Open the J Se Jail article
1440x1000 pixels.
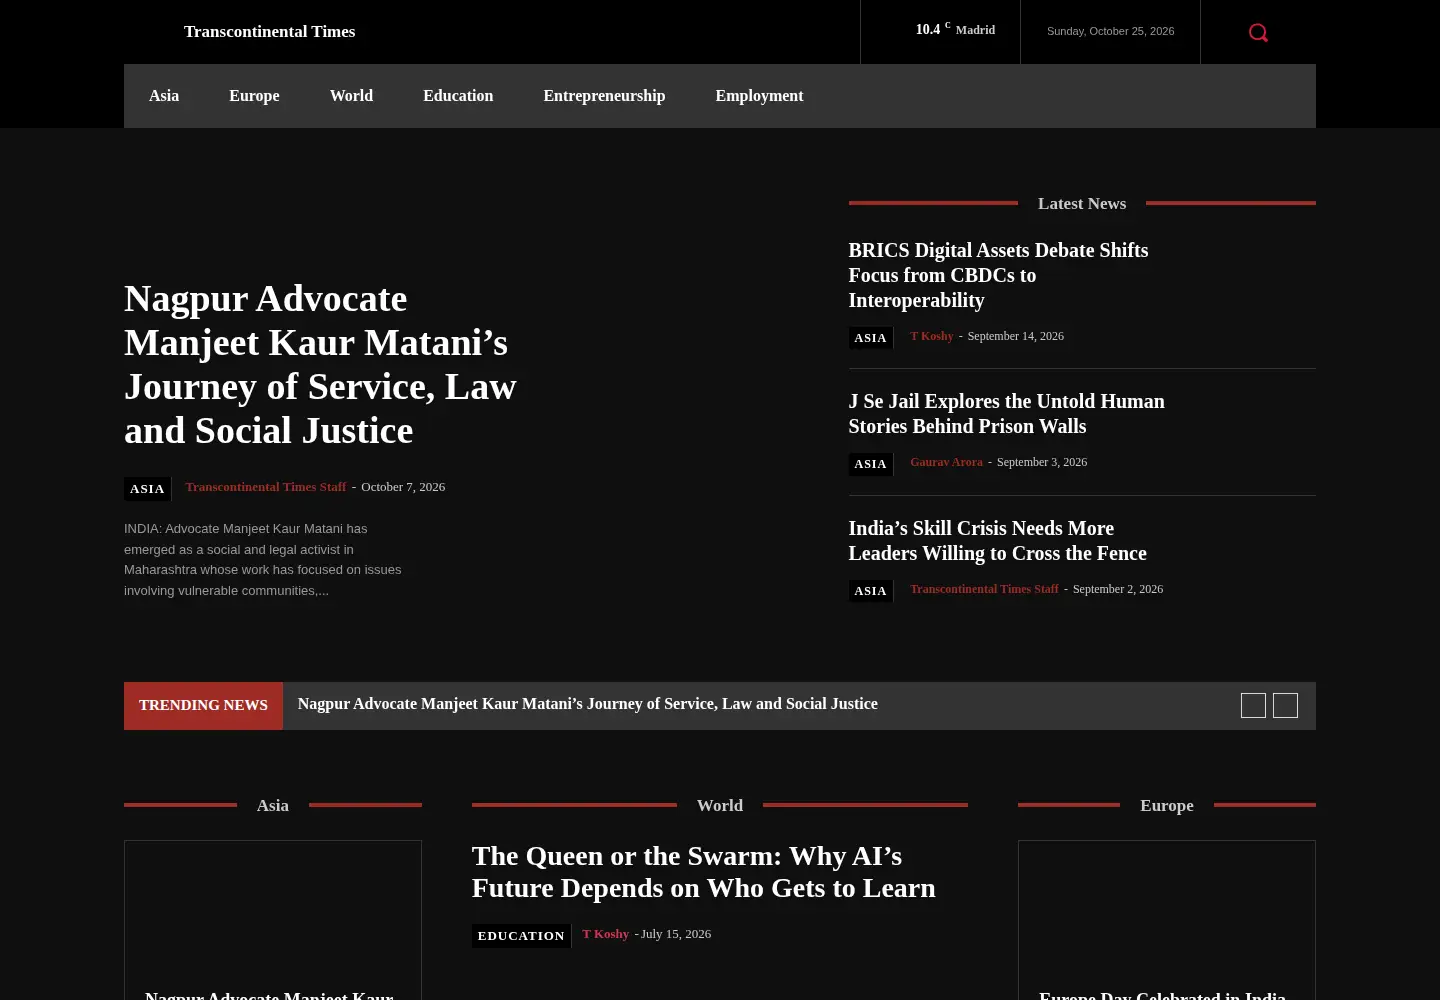(x=1006, y=414)
